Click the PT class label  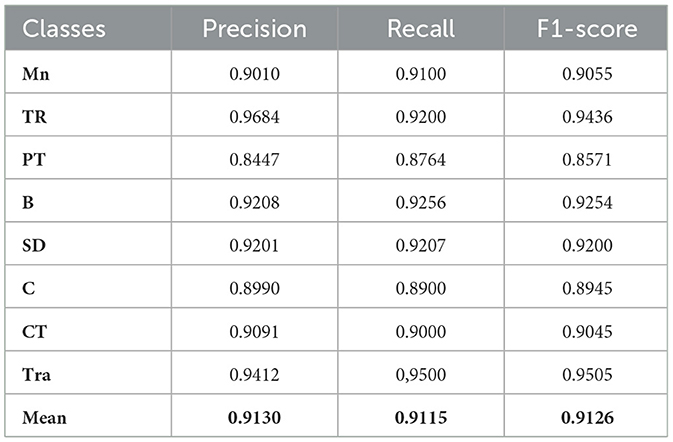coord(33,160)
